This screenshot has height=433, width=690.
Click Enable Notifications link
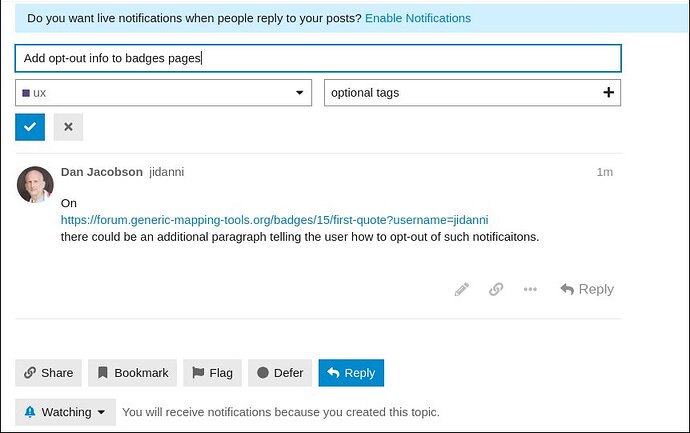point(418,18)
